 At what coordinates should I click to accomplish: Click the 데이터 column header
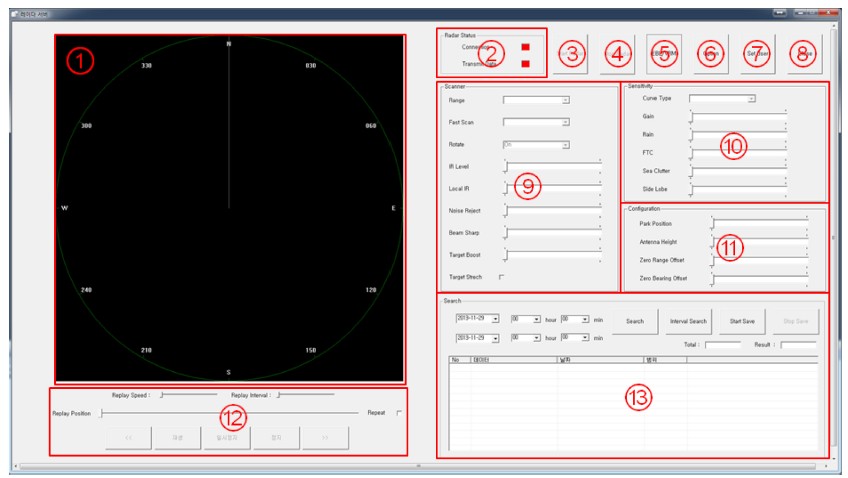point(514,360)
